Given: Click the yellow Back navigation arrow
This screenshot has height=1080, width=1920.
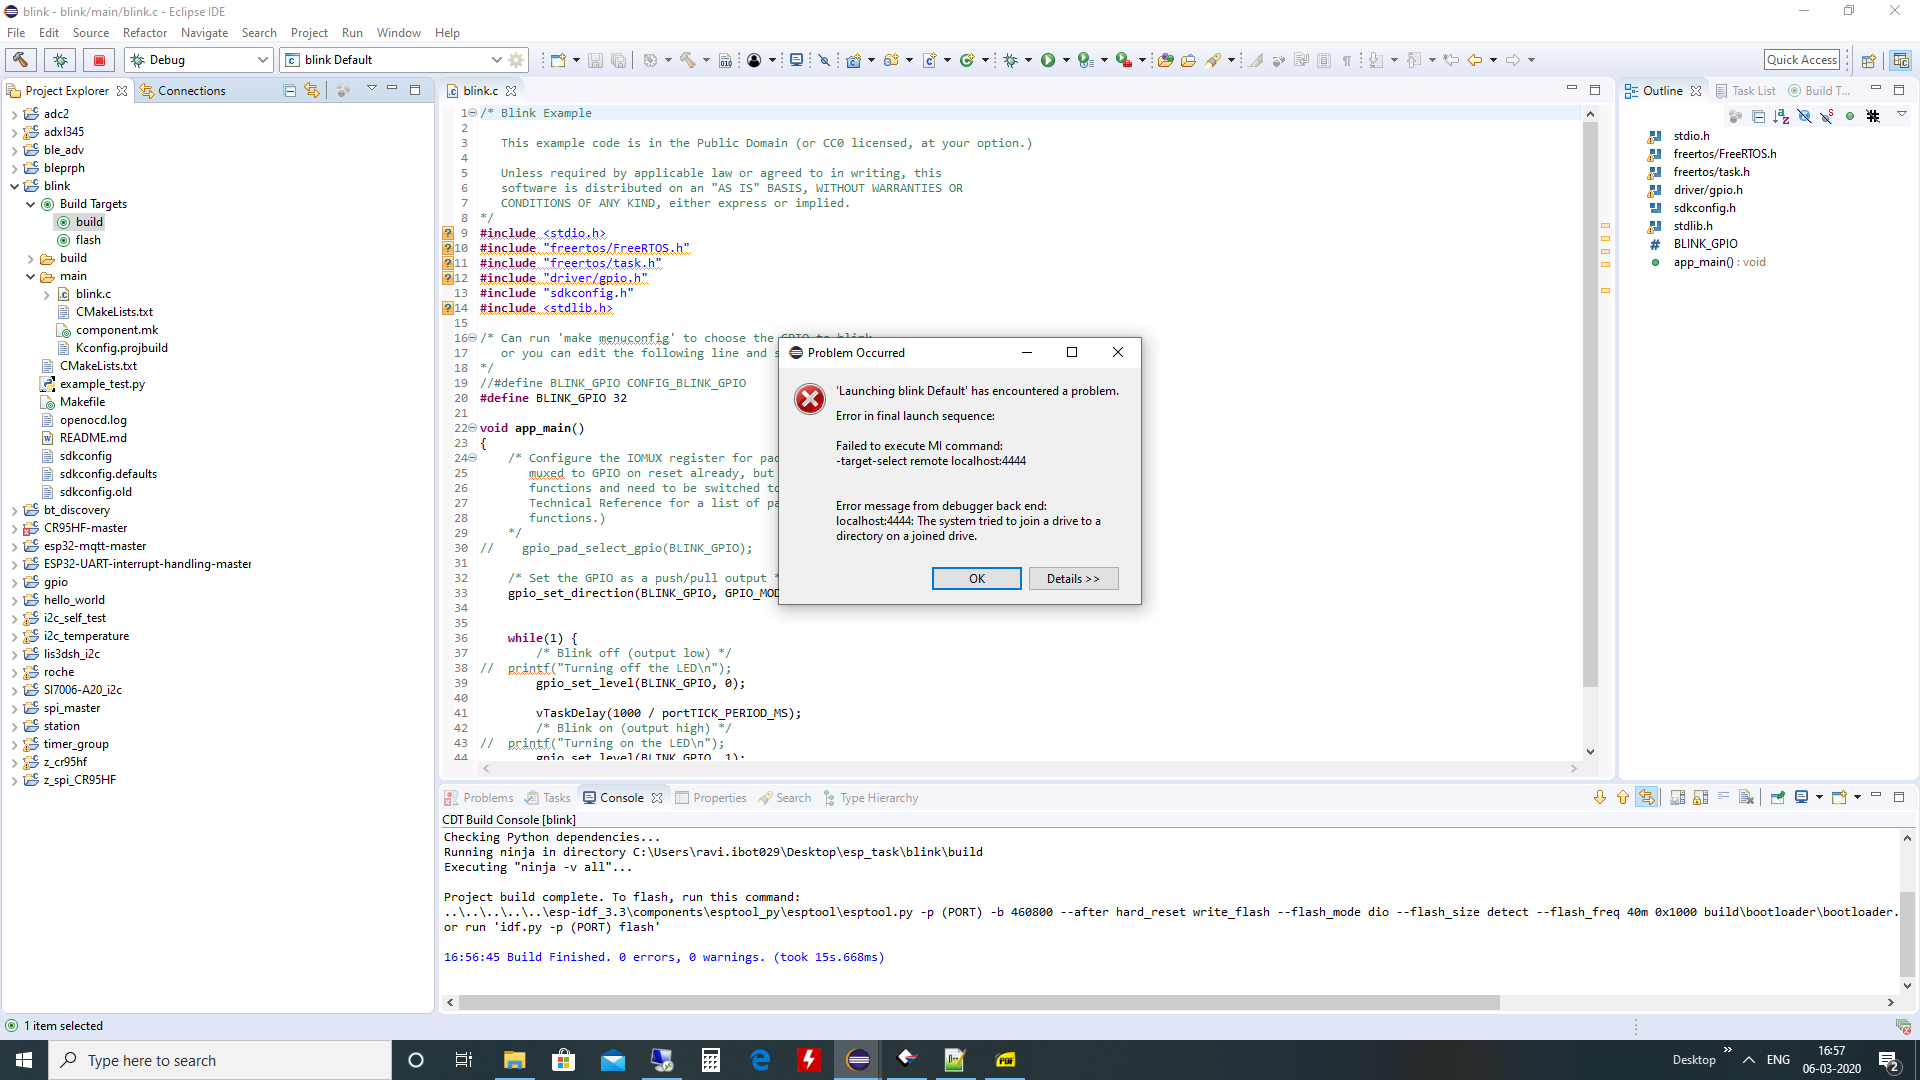Looking at the screenshot, I should click(1474, 60).
